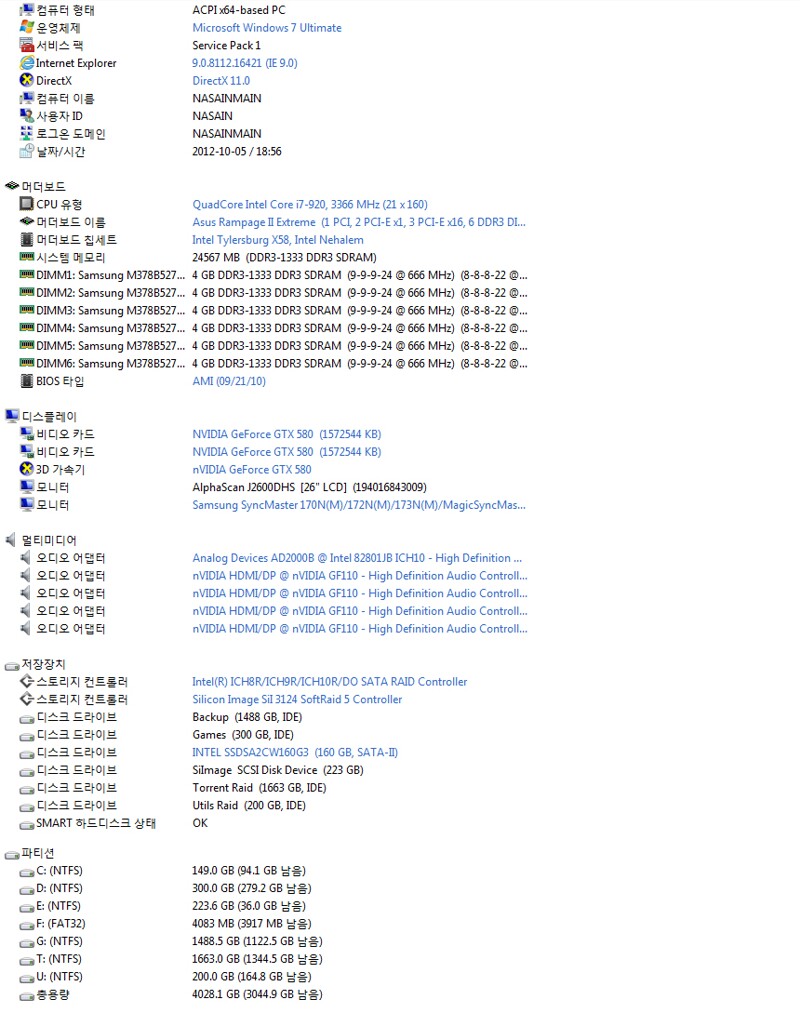
Task: Select the 3D 가속기 icon
Action: pyautogui.click(x=26, y=469)
